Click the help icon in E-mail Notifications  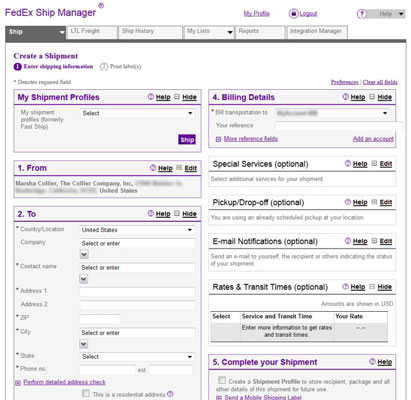[348, 241]
